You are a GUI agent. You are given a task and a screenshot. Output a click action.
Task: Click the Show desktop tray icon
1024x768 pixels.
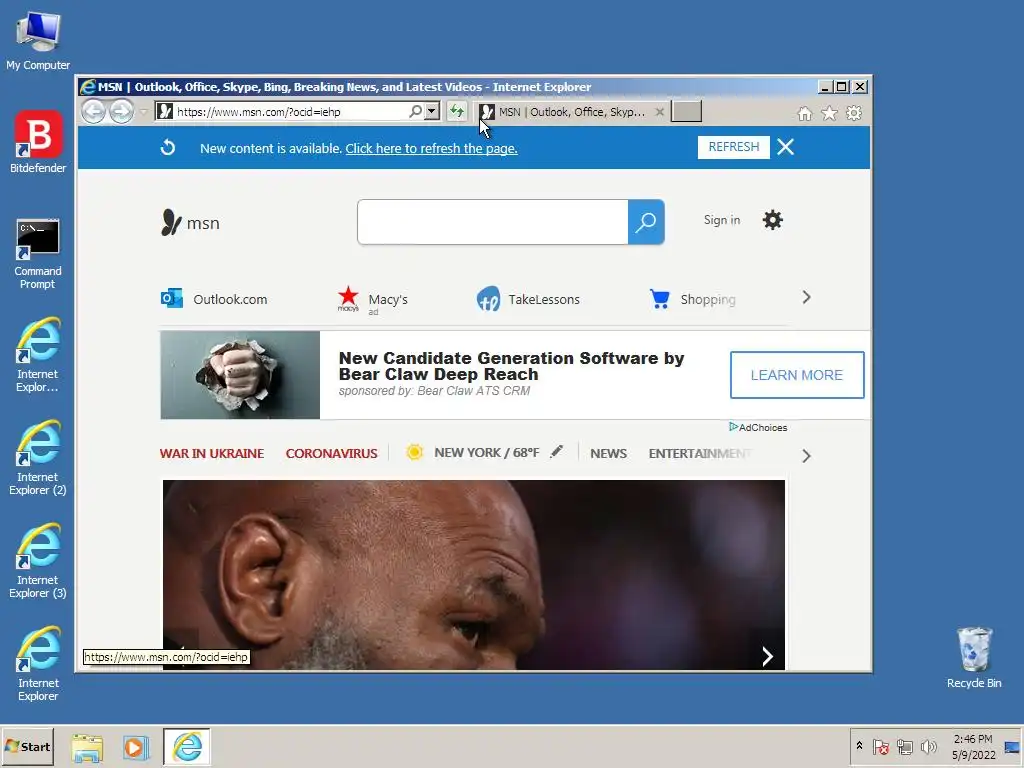[x=1012, y=746]
